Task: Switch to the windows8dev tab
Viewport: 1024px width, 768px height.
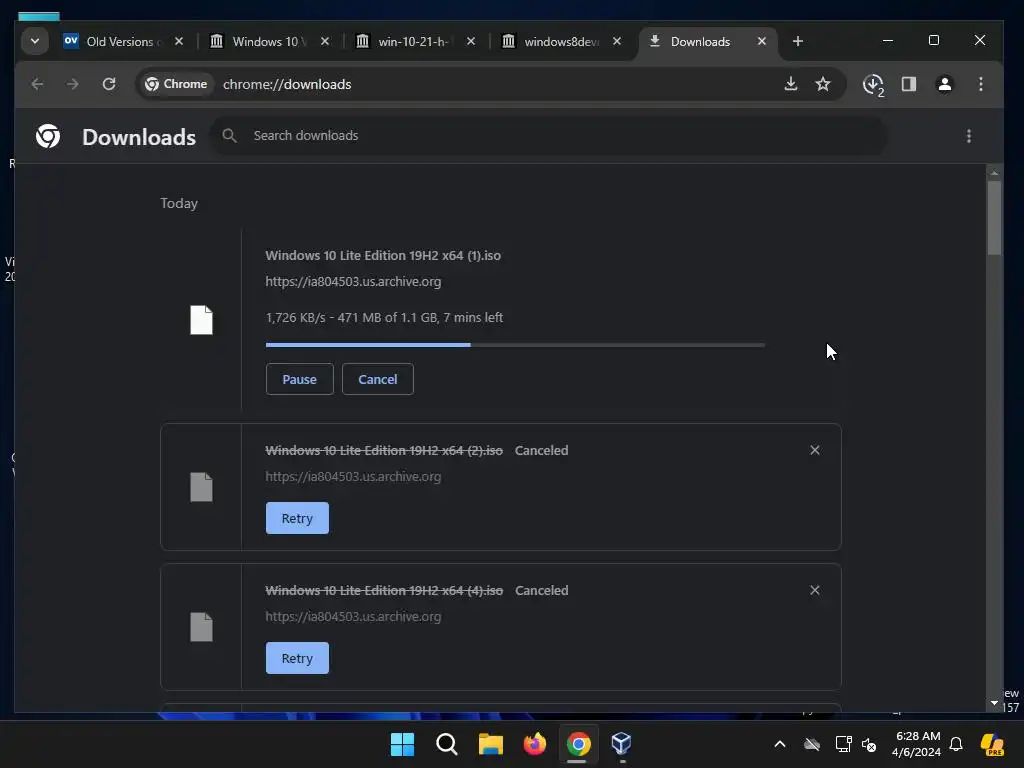Action: click(562, 41)
